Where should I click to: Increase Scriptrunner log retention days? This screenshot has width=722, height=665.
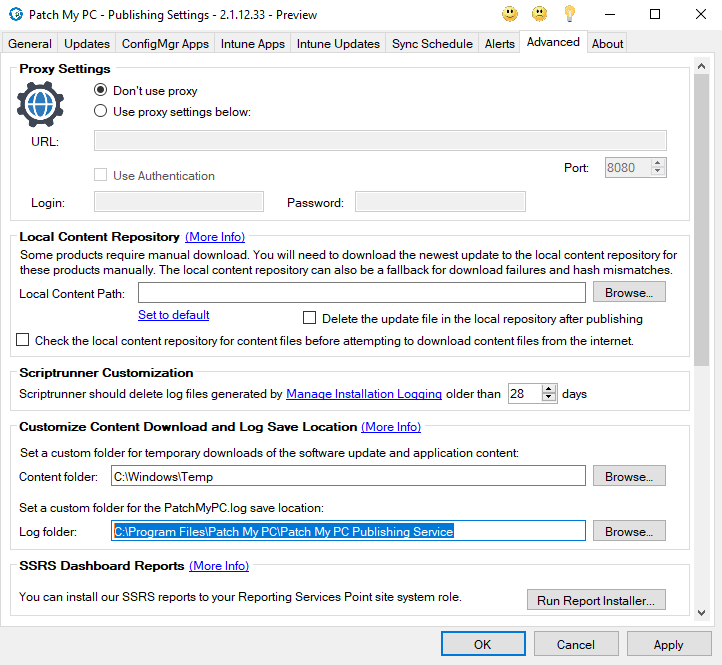[548, 389]
